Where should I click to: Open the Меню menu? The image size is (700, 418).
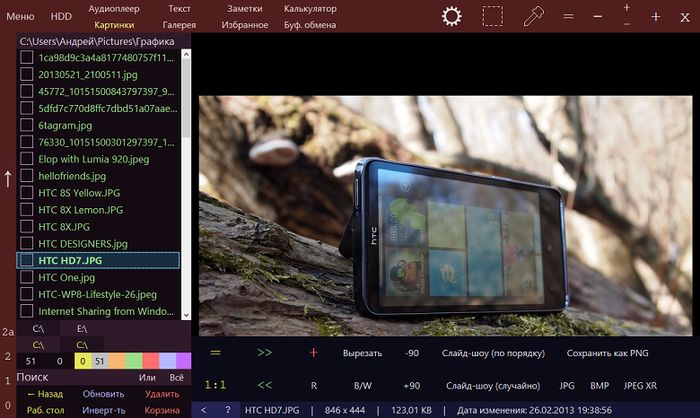(x=20, y=17)
